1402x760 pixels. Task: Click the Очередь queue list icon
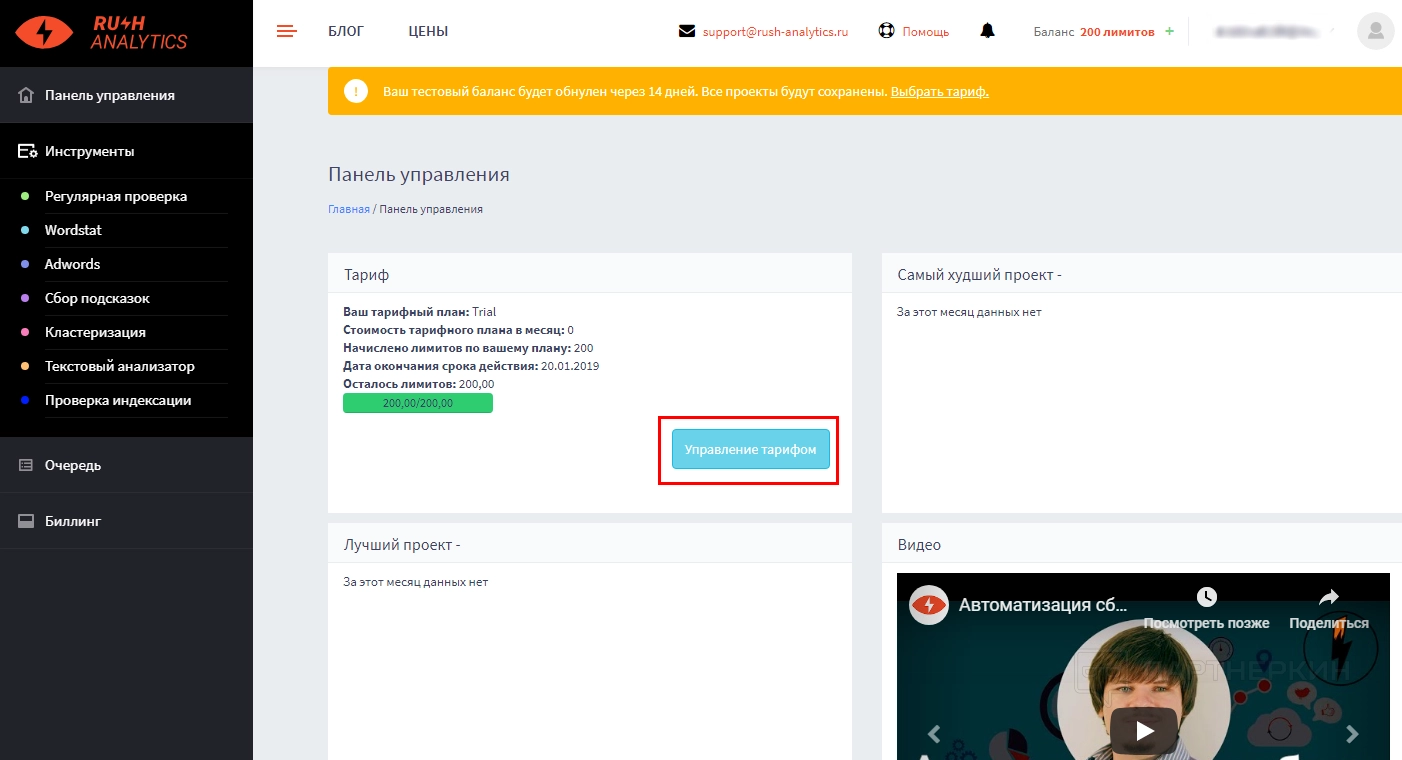pyautogui.click(x=26, y=465)
